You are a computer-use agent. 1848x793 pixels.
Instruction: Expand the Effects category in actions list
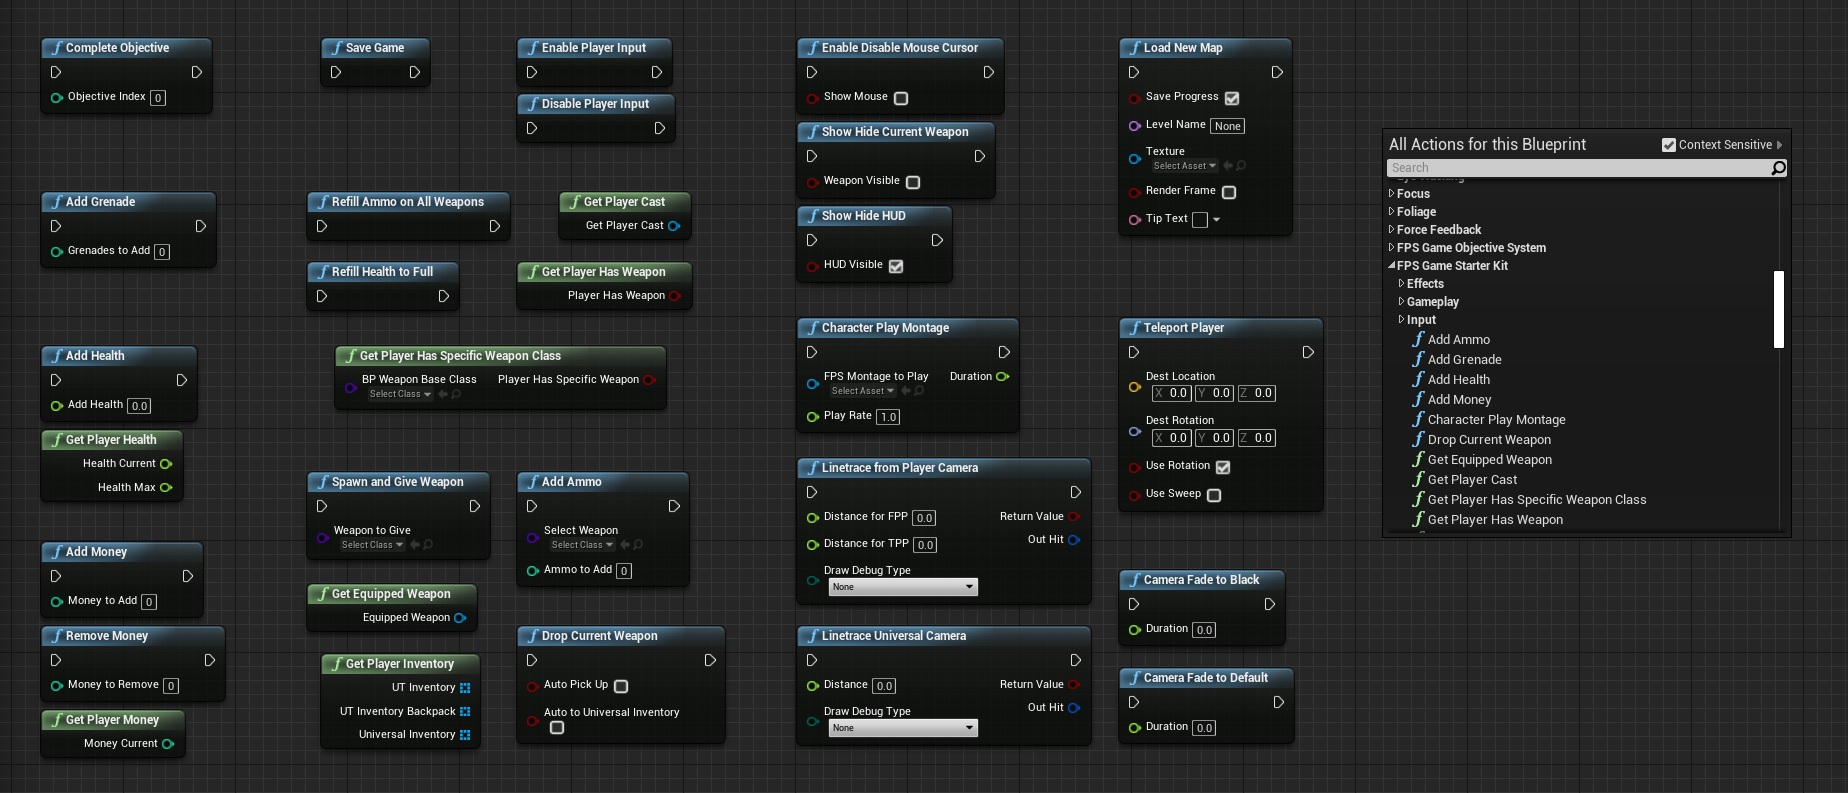1401,284
